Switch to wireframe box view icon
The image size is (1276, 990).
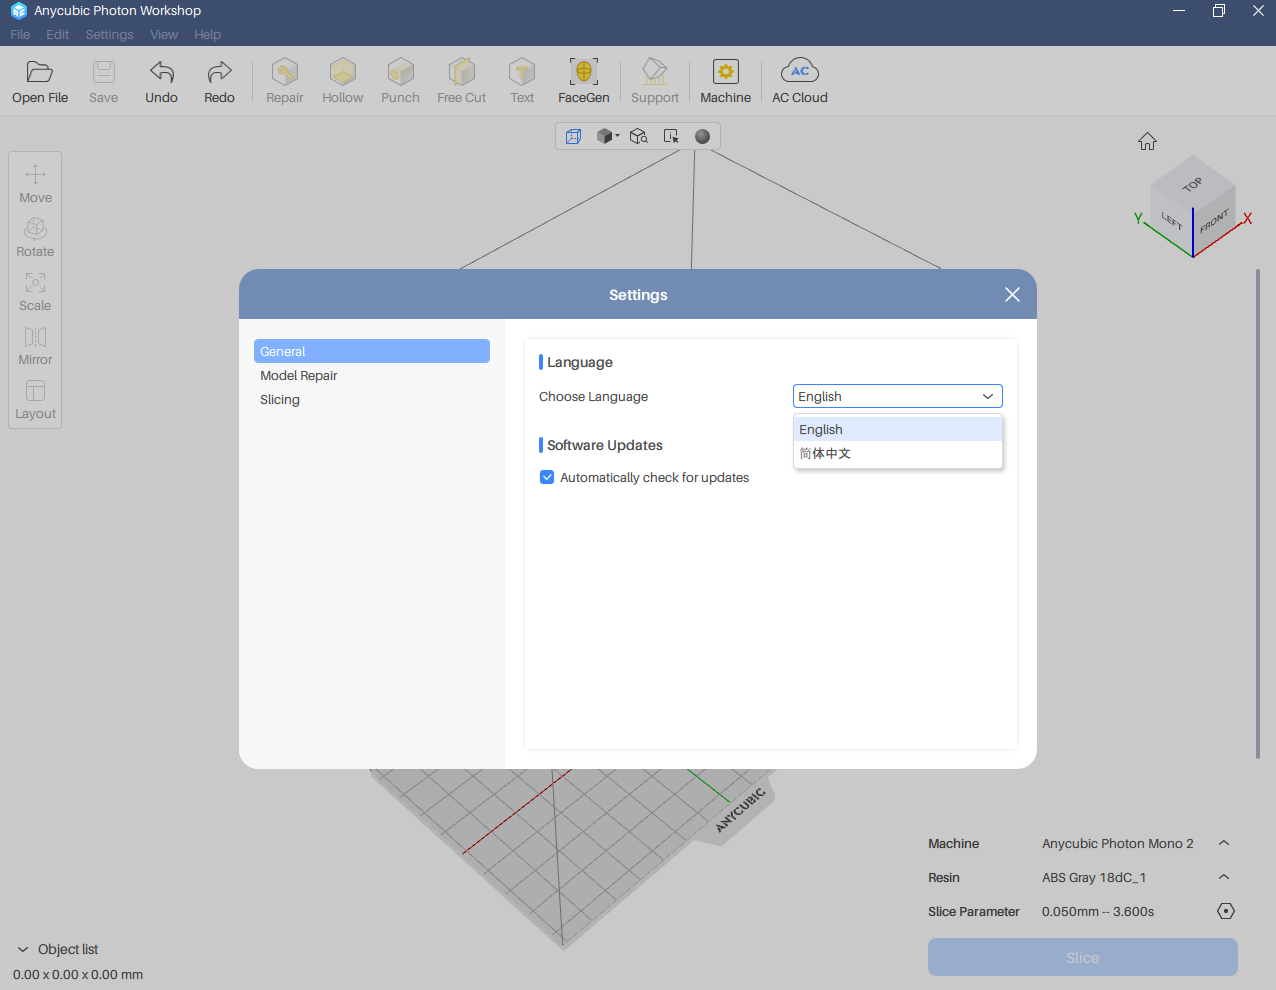[573, 136]
